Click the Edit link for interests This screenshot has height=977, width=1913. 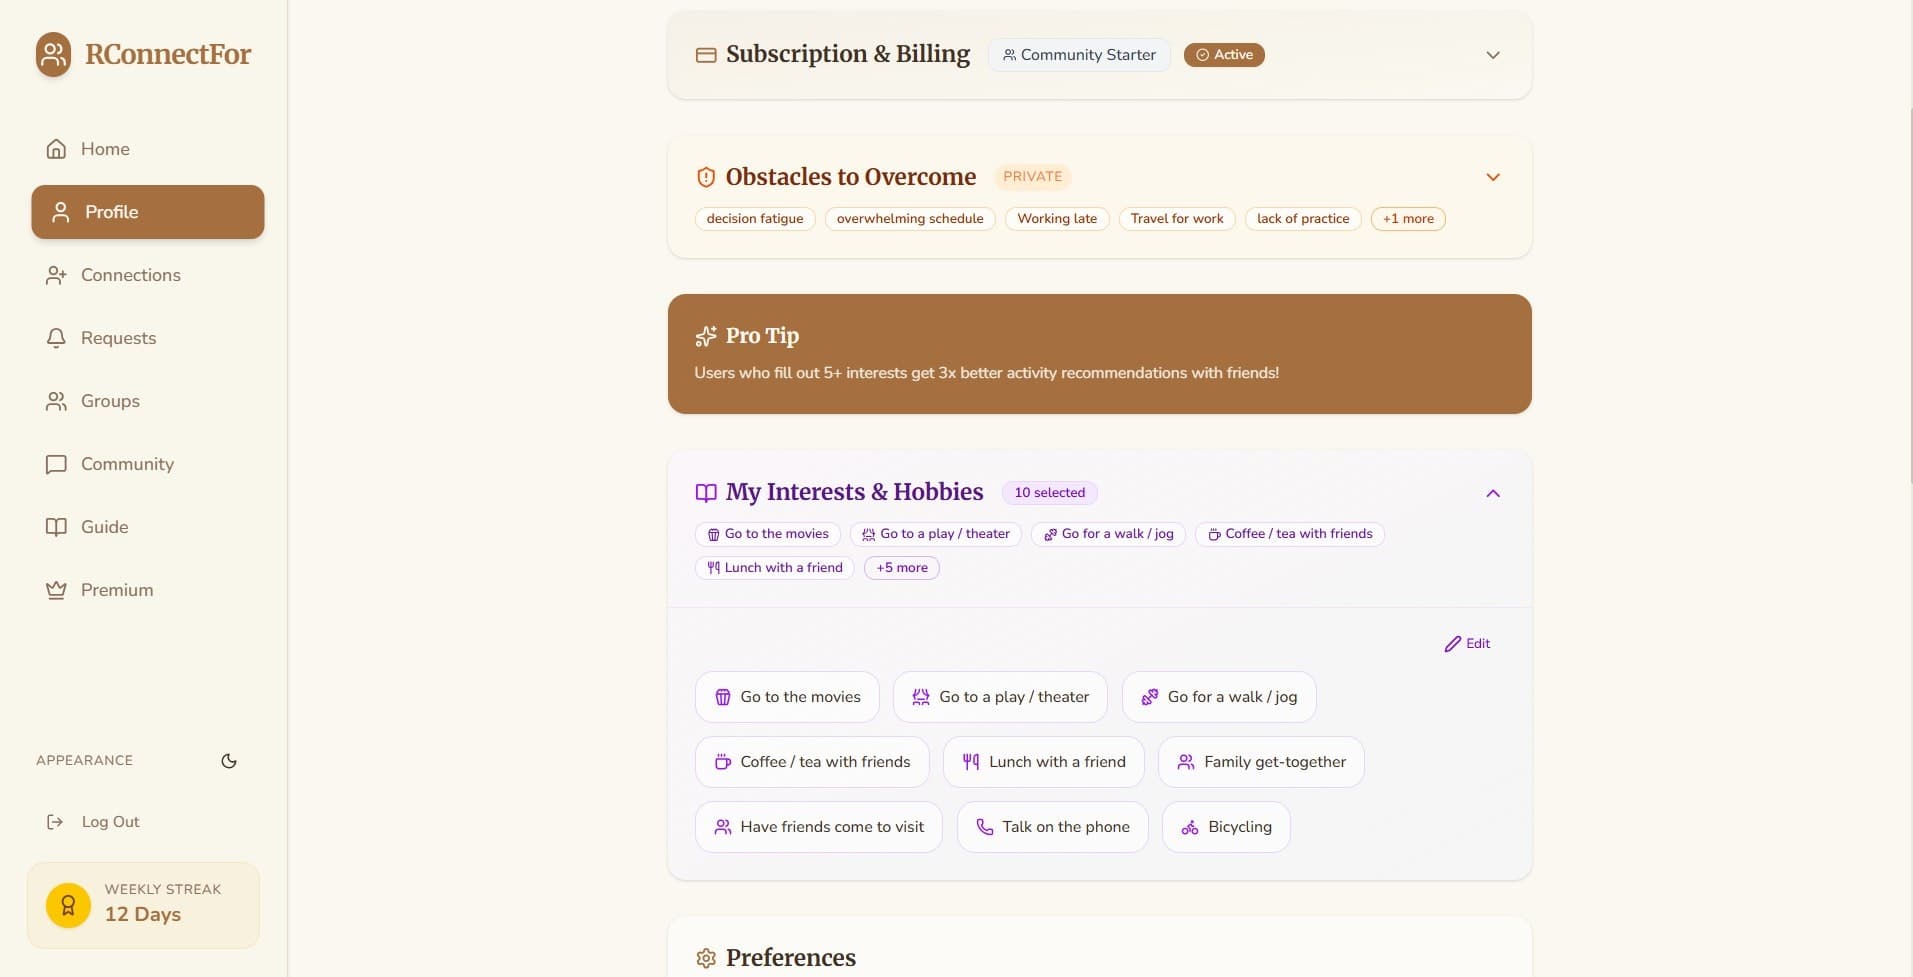pyautogui.click(x=1467, y=643)
